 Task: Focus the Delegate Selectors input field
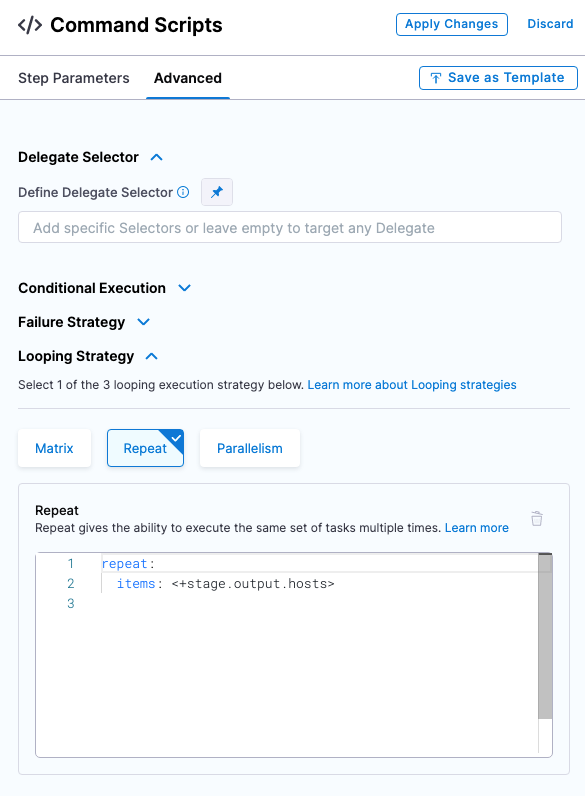290,227
